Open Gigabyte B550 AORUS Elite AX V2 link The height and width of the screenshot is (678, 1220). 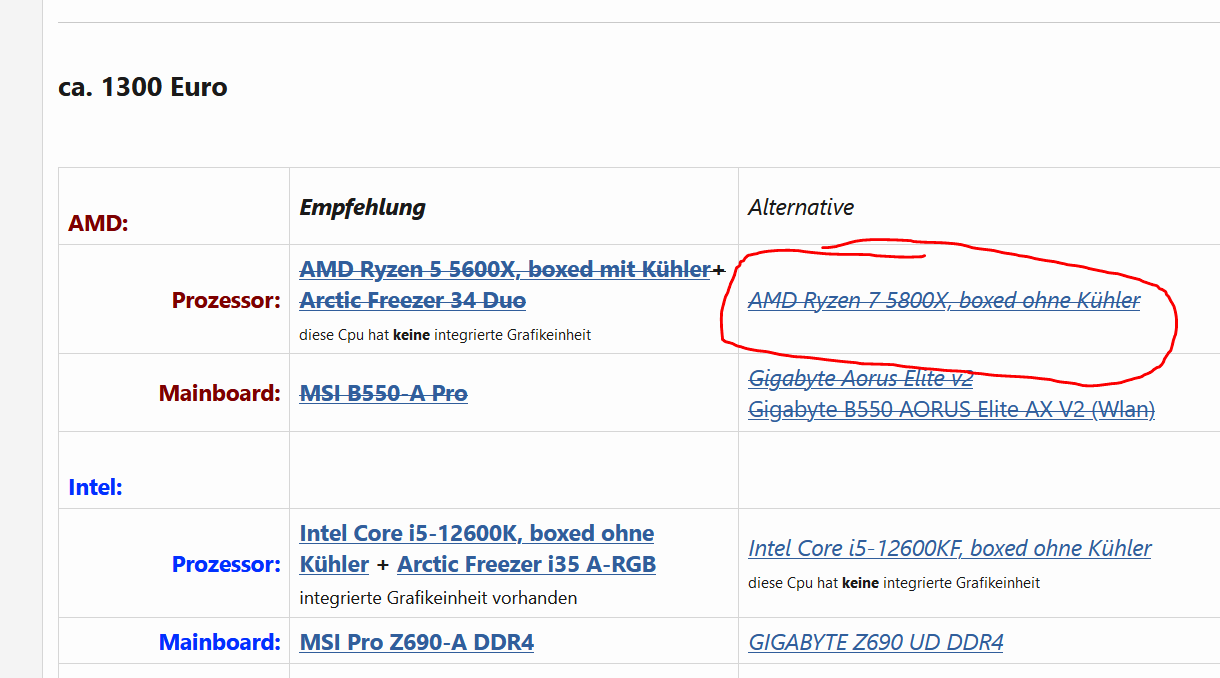(952, 409)
